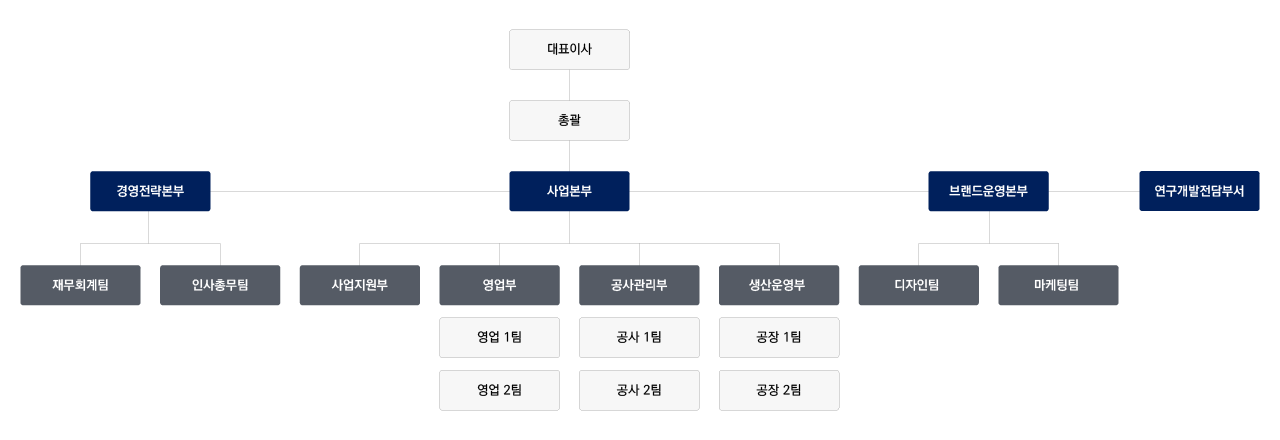The height and width of the screenshot is (440, 1280).
Task: Click the 공사관리부 department box
Action: tap(639, 285)
